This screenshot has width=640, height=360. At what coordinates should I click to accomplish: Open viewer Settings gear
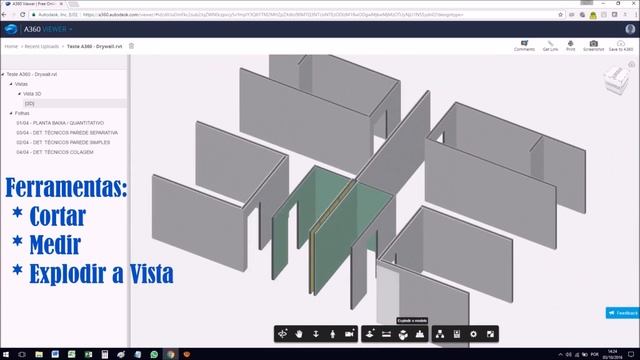(473, 334)
